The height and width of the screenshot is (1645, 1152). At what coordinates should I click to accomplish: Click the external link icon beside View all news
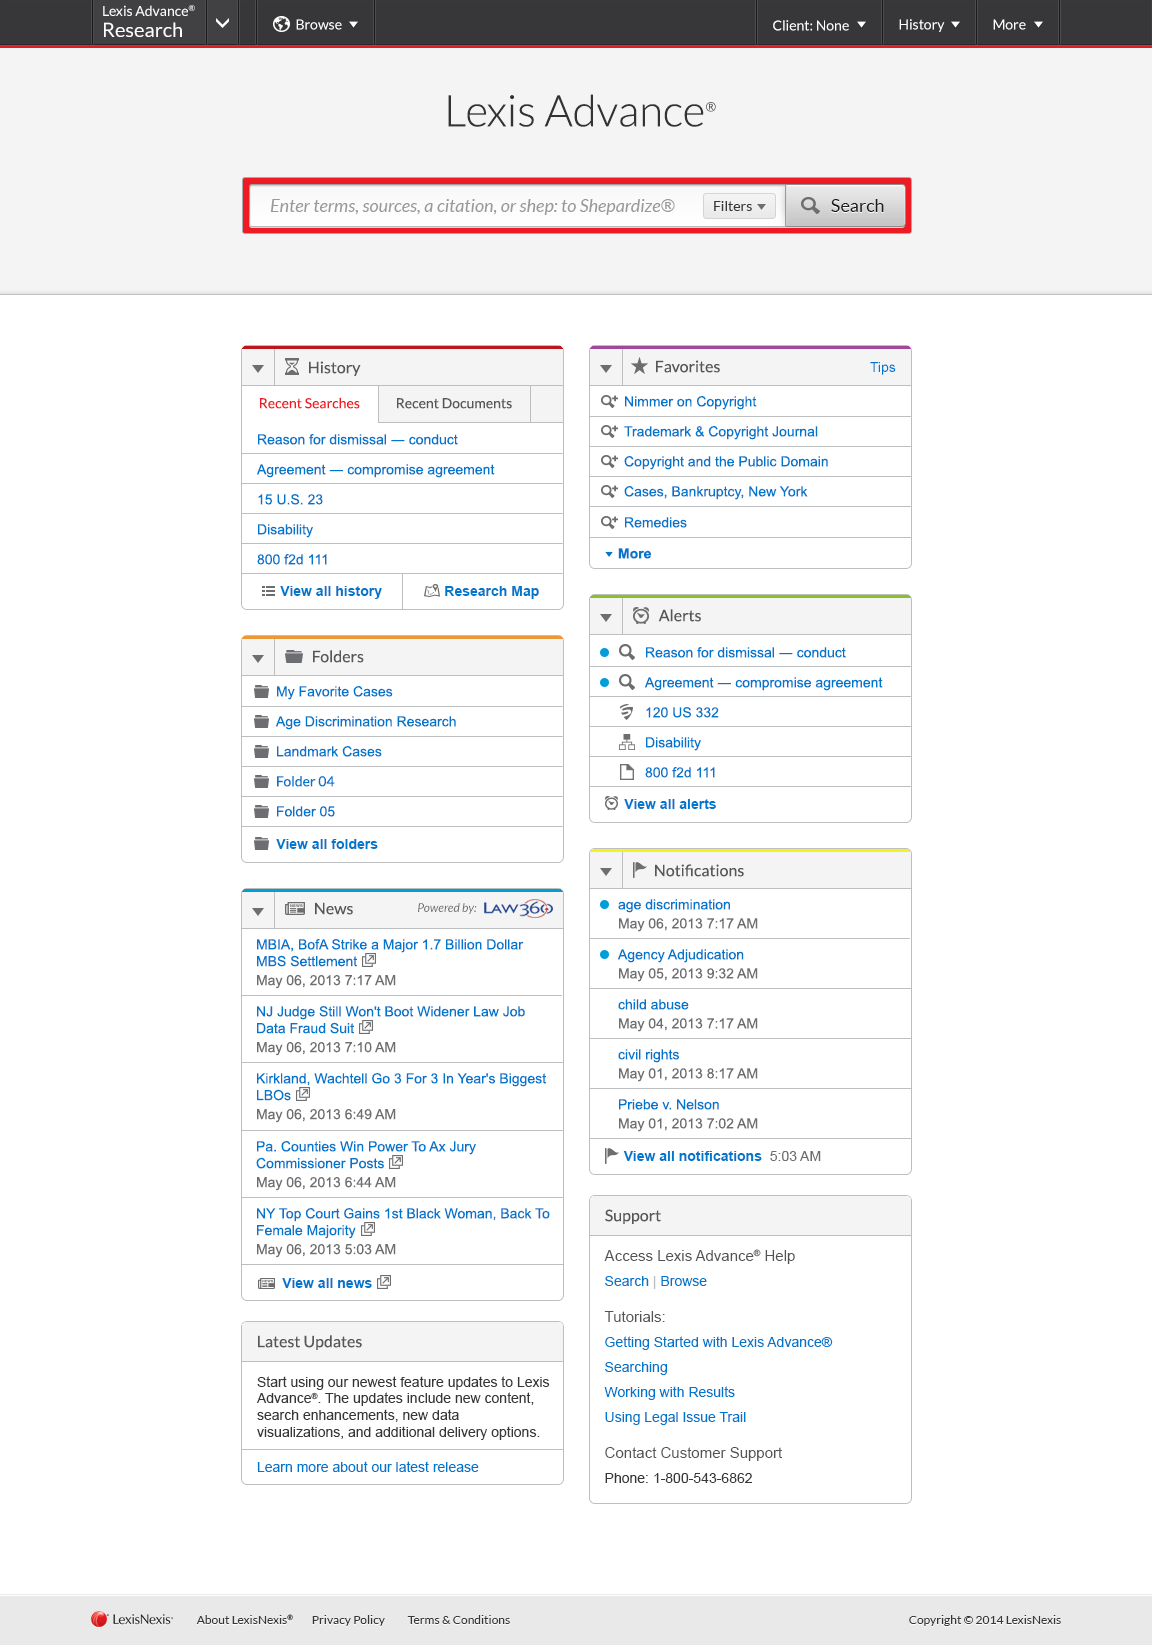(x=384, y=1282)
